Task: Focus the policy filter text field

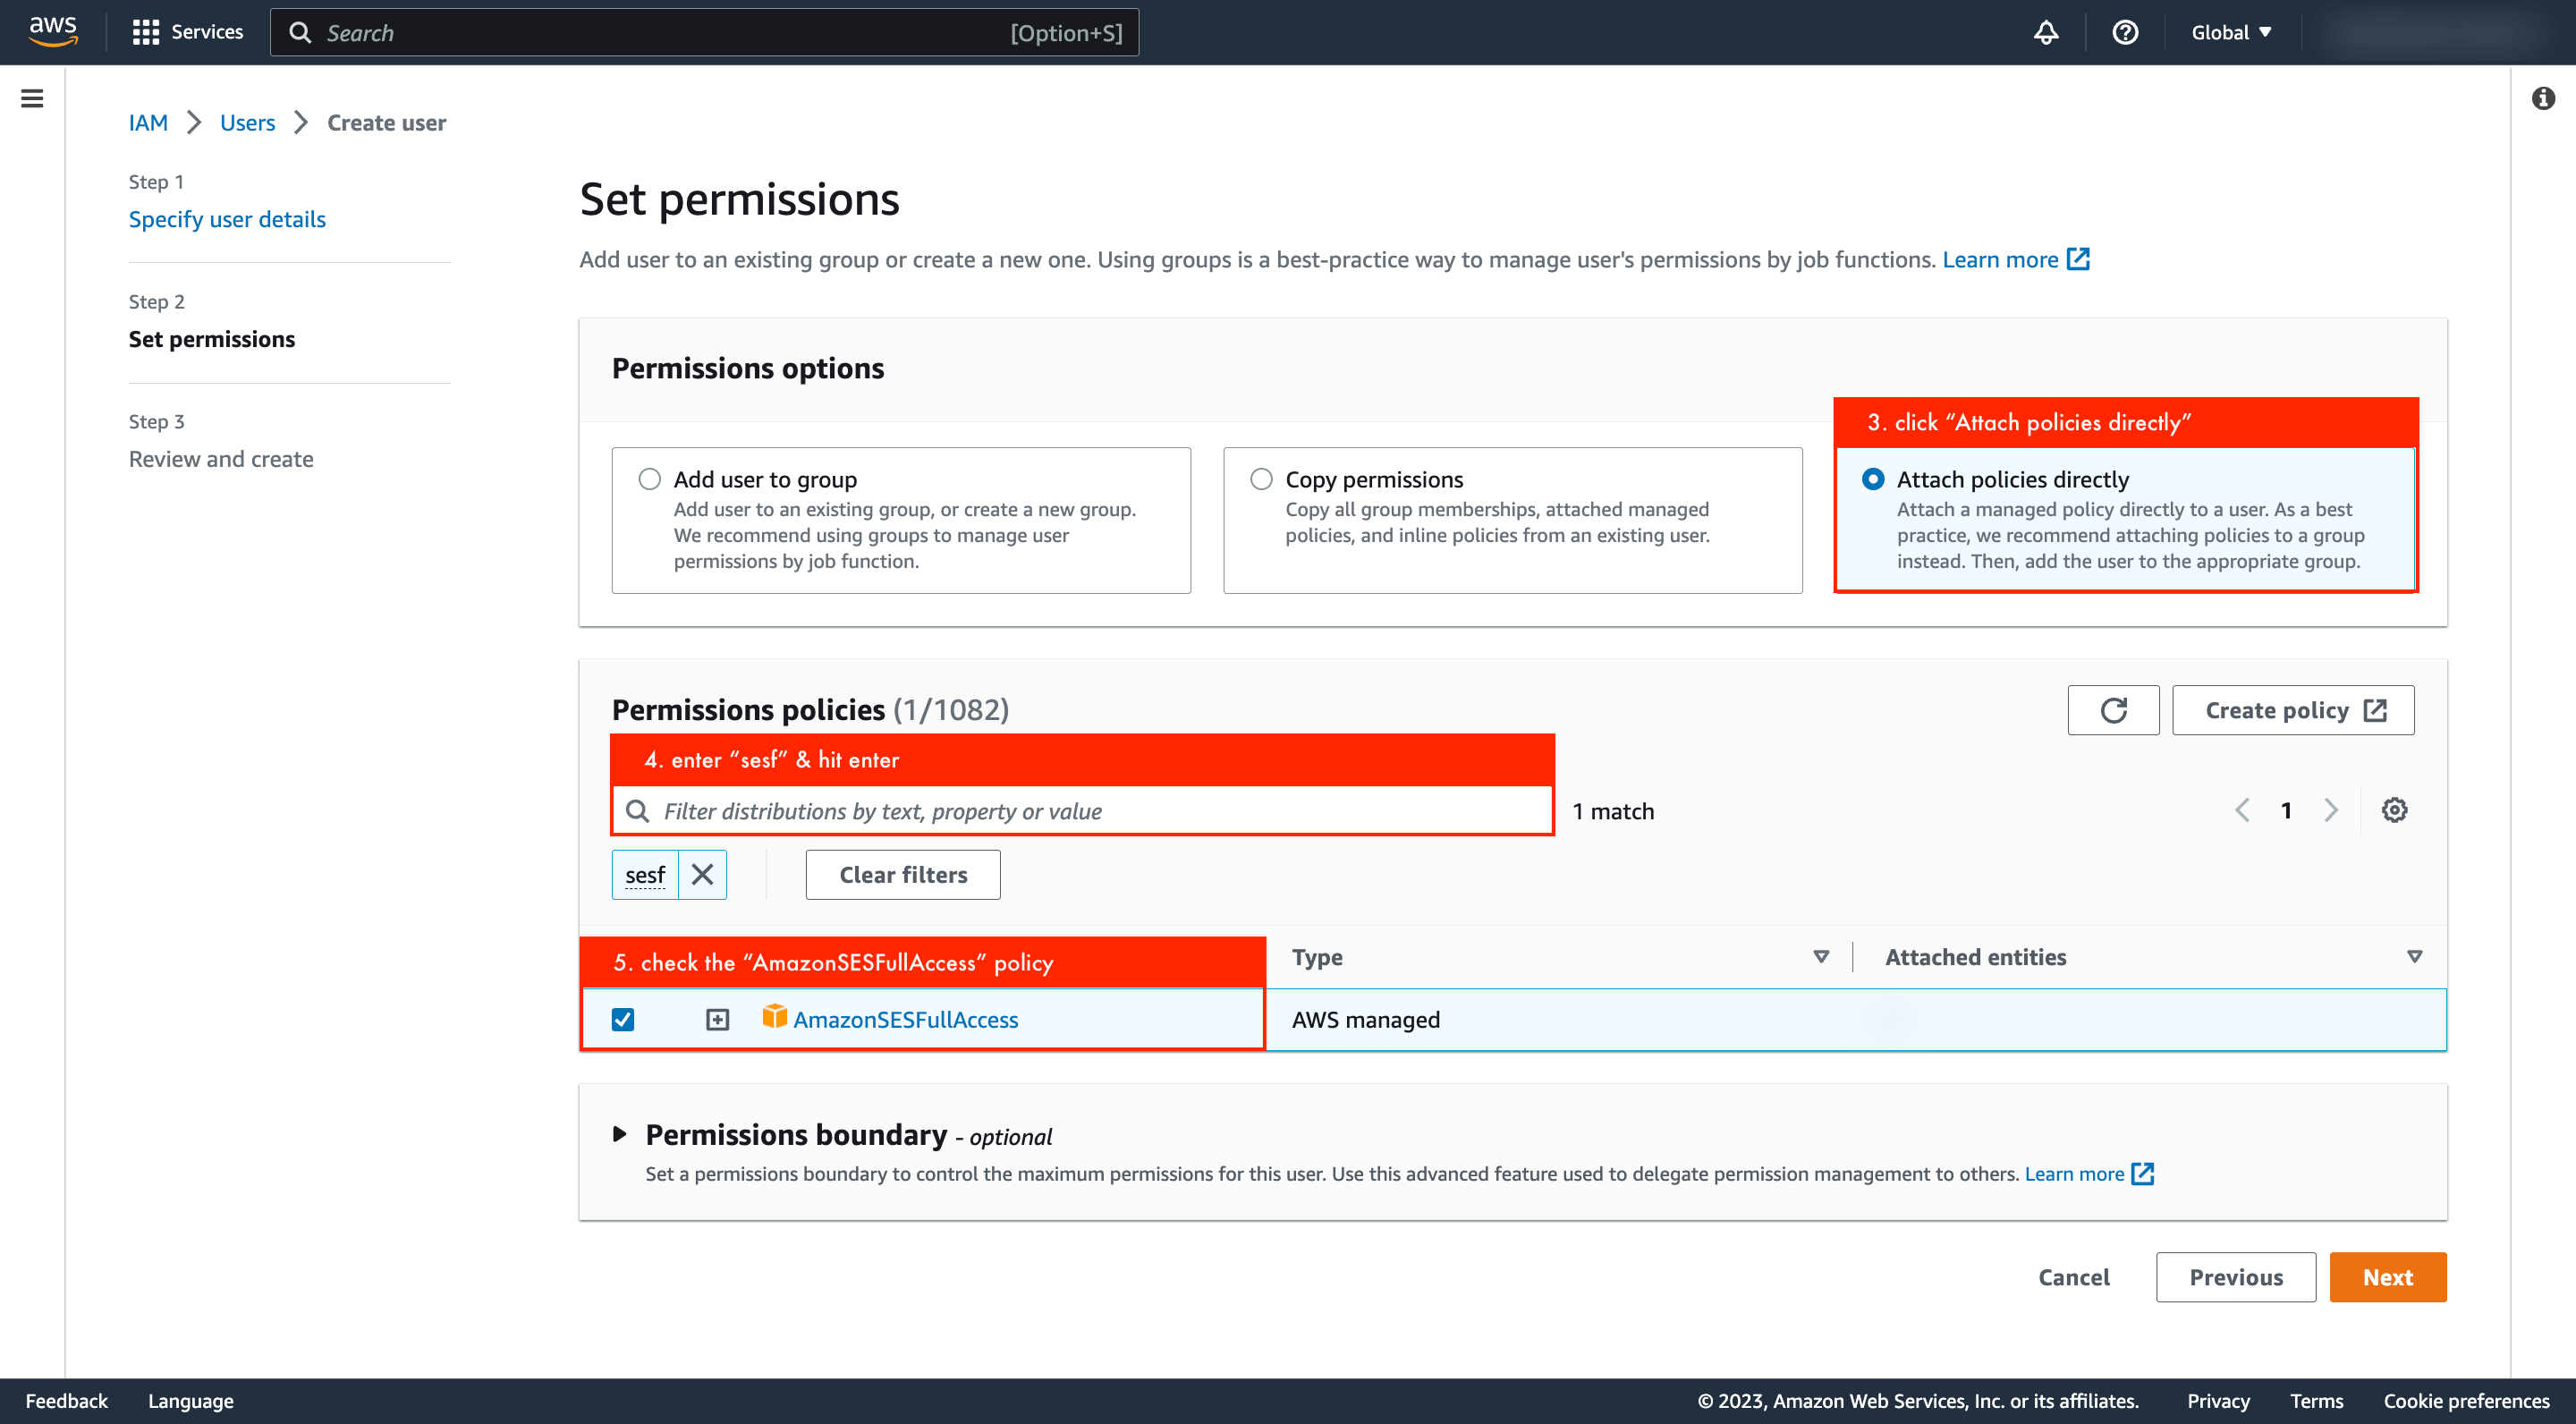Action: pyautogui.click(x=1100, y=811)
